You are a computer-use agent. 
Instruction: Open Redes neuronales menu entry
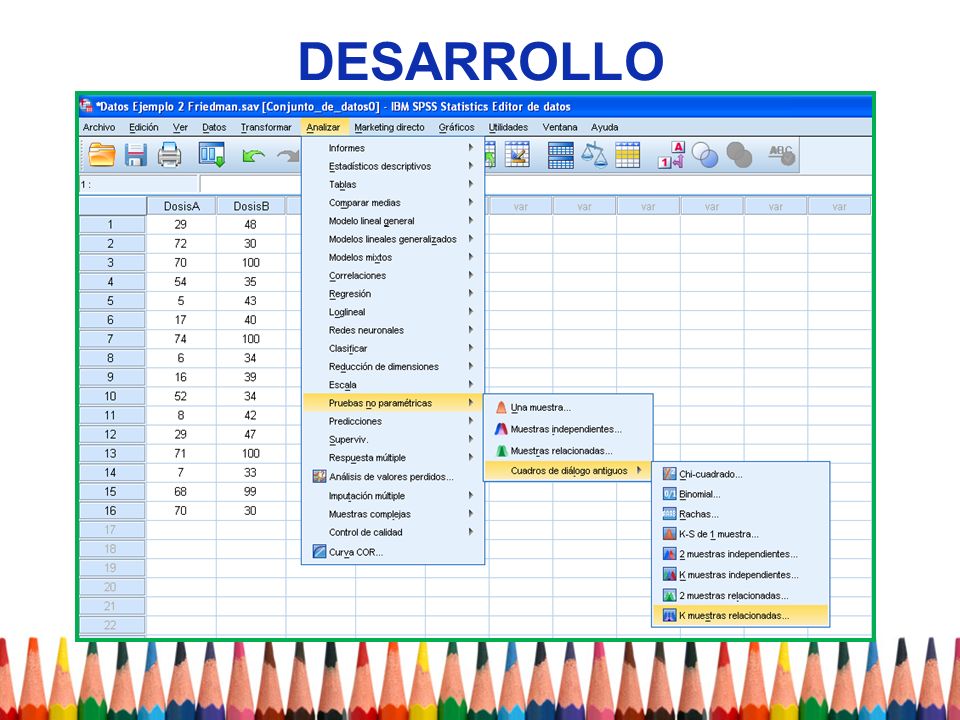393,330
